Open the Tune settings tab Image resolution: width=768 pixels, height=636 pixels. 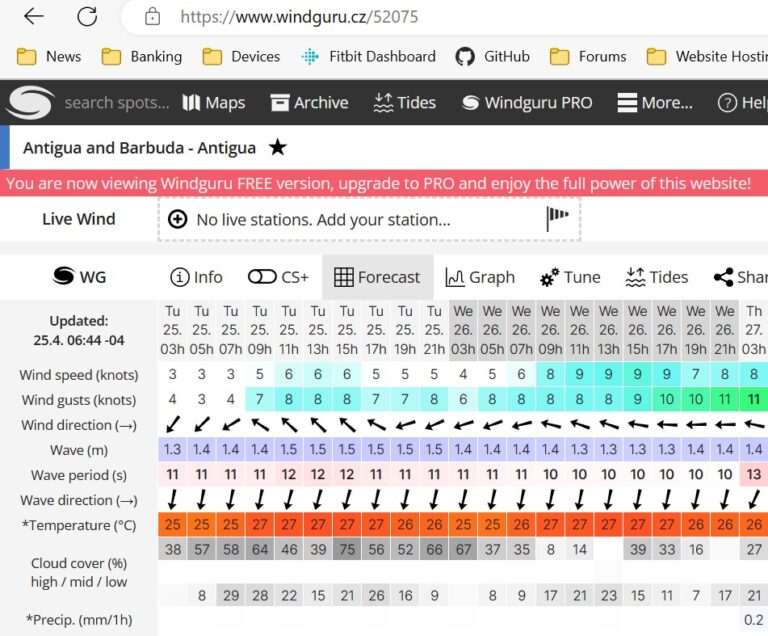570,277
